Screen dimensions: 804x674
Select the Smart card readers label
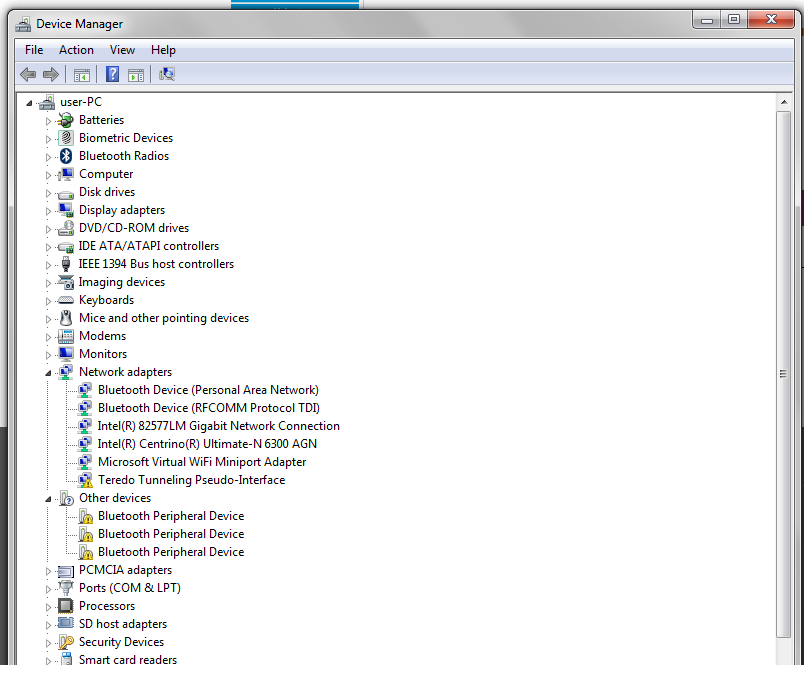128,660
